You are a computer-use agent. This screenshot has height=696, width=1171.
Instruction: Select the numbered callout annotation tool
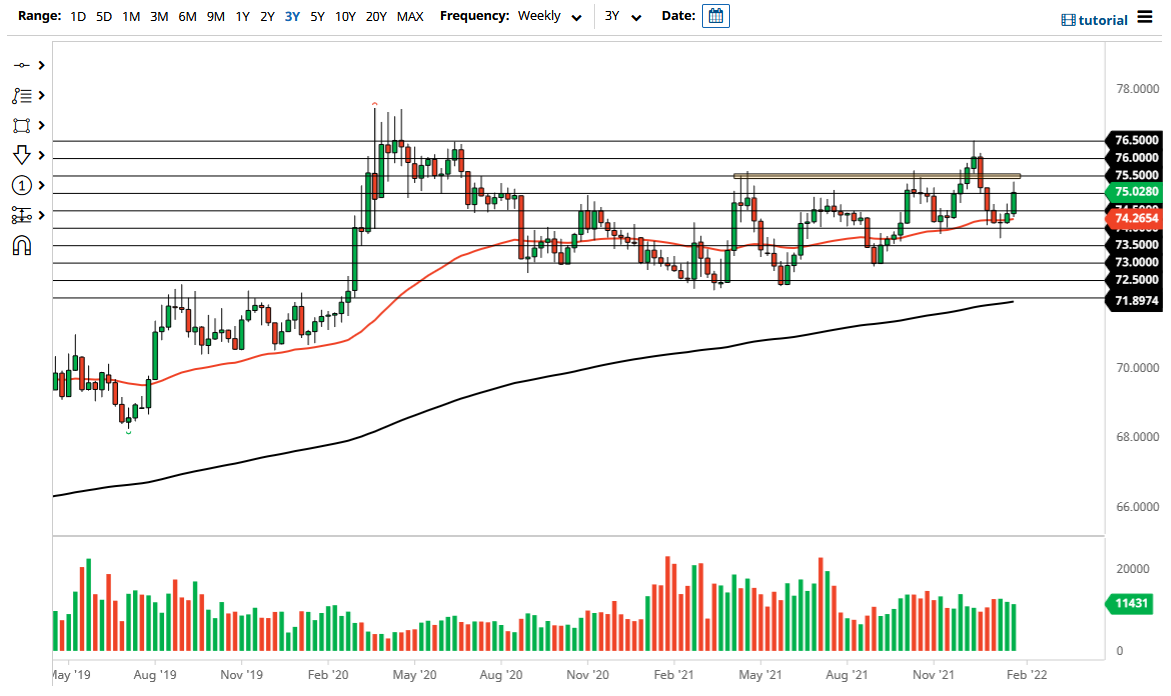[x=22, y=185]
